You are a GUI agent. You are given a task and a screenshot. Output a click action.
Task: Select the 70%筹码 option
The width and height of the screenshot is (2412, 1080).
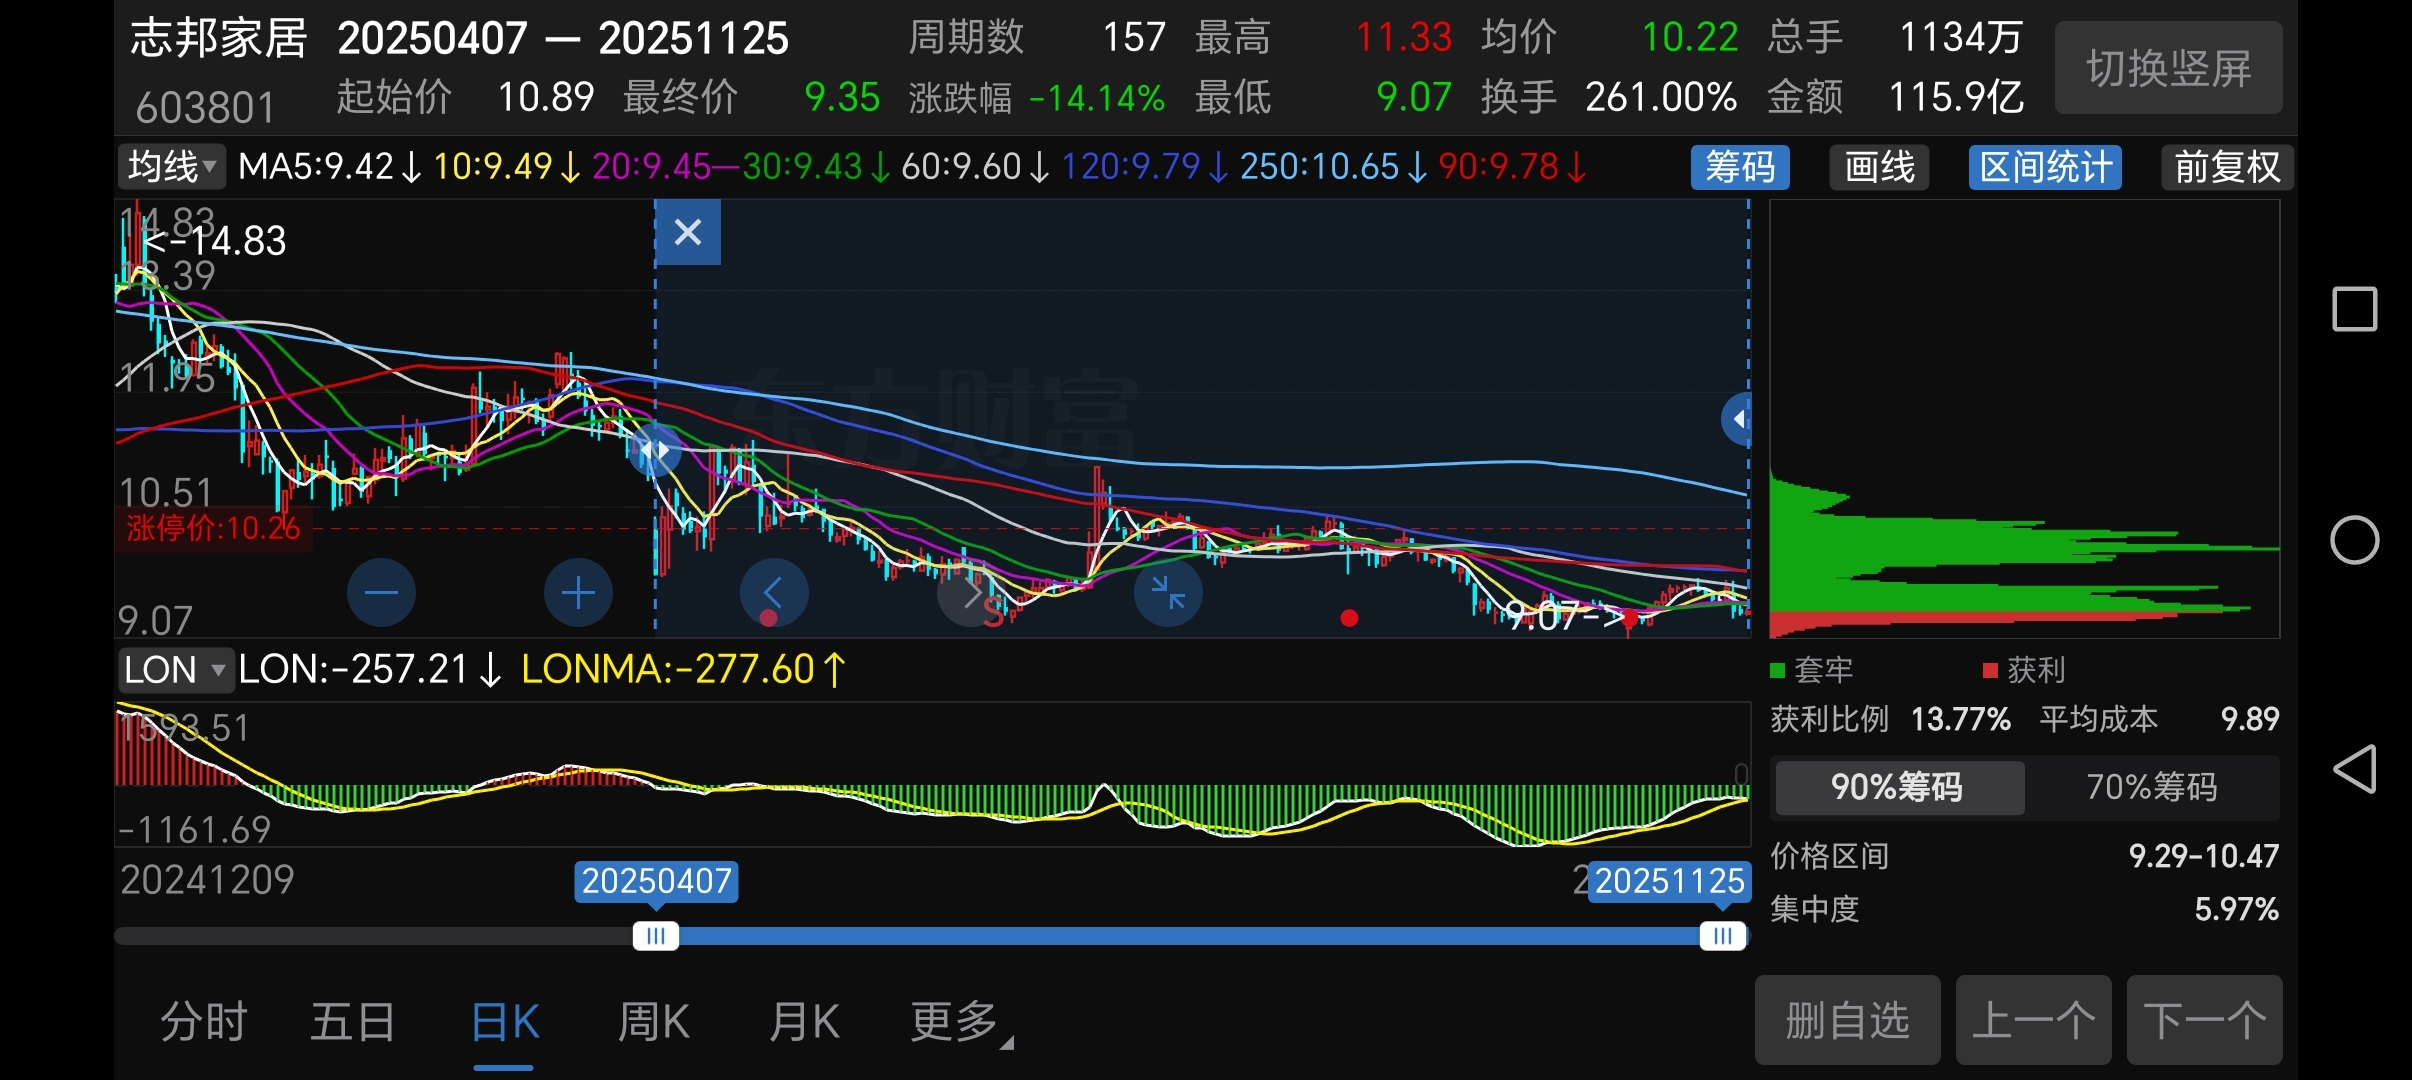point(2151,787)
